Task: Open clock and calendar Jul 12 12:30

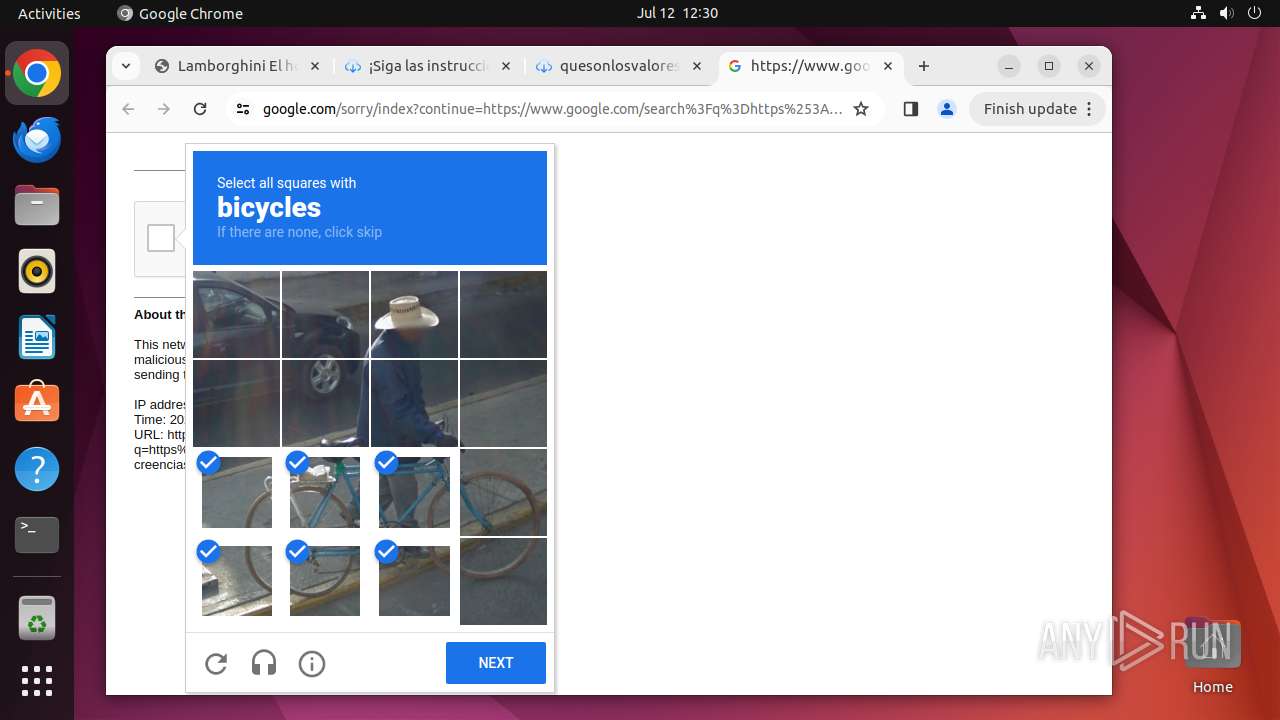Action: [677, 13]
